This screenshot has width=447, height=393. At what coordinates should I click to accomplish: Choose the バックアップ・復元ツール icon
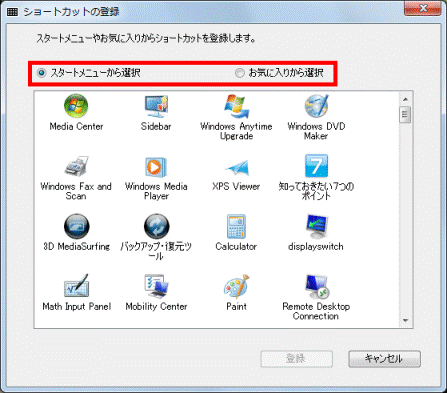click(x=156, y=226)
